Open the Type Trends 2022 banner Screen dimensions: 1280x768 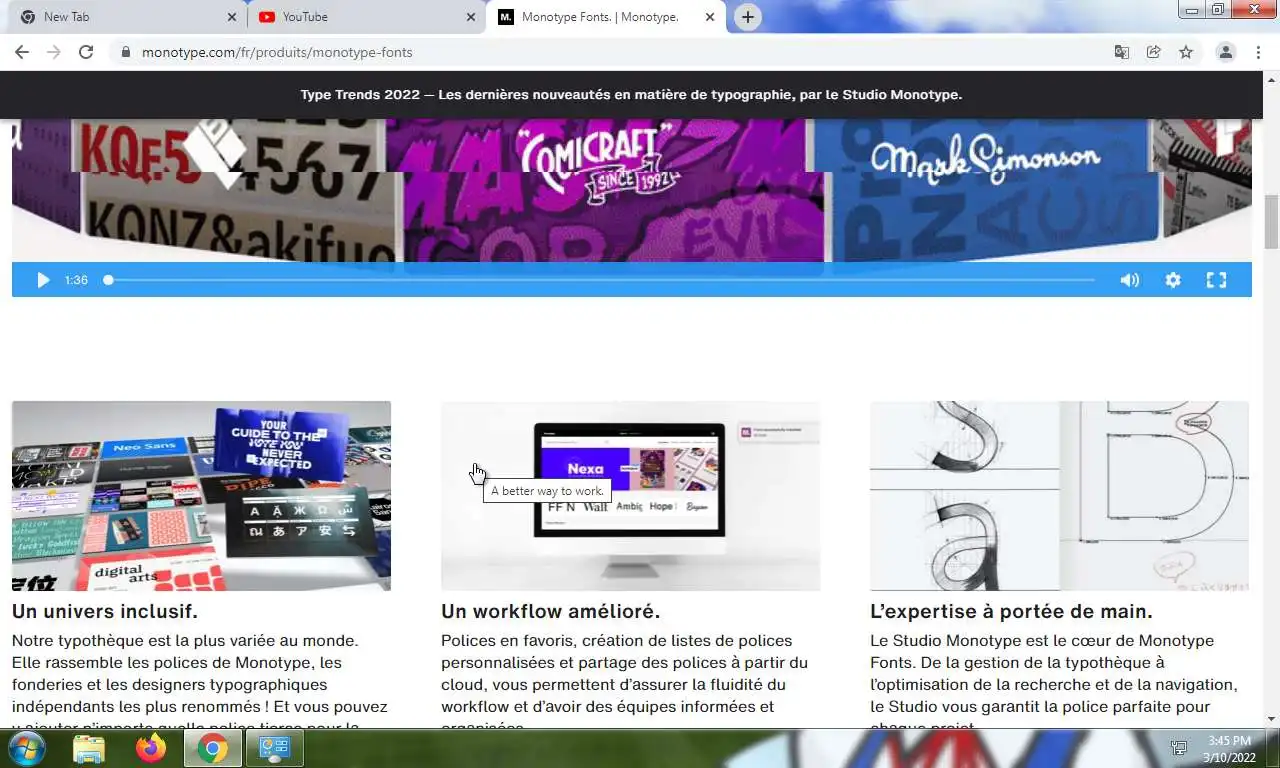click(631, 95)
